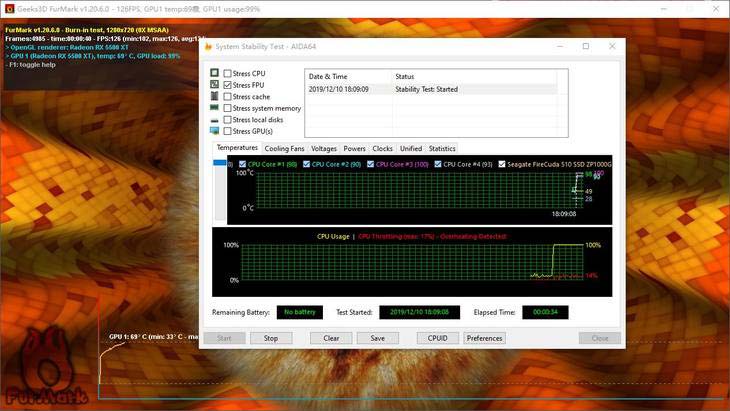Click the FurMark GPU 1 temperature graph label
This screenshot has height=411, width=730.
pyautogui.click(x=154, y=336)
